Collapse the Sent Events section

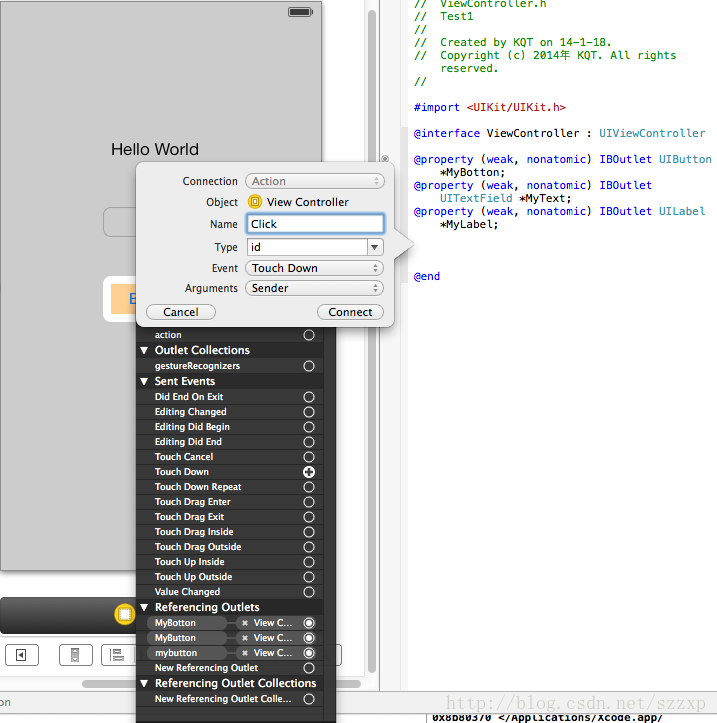(x=144, y=381)
